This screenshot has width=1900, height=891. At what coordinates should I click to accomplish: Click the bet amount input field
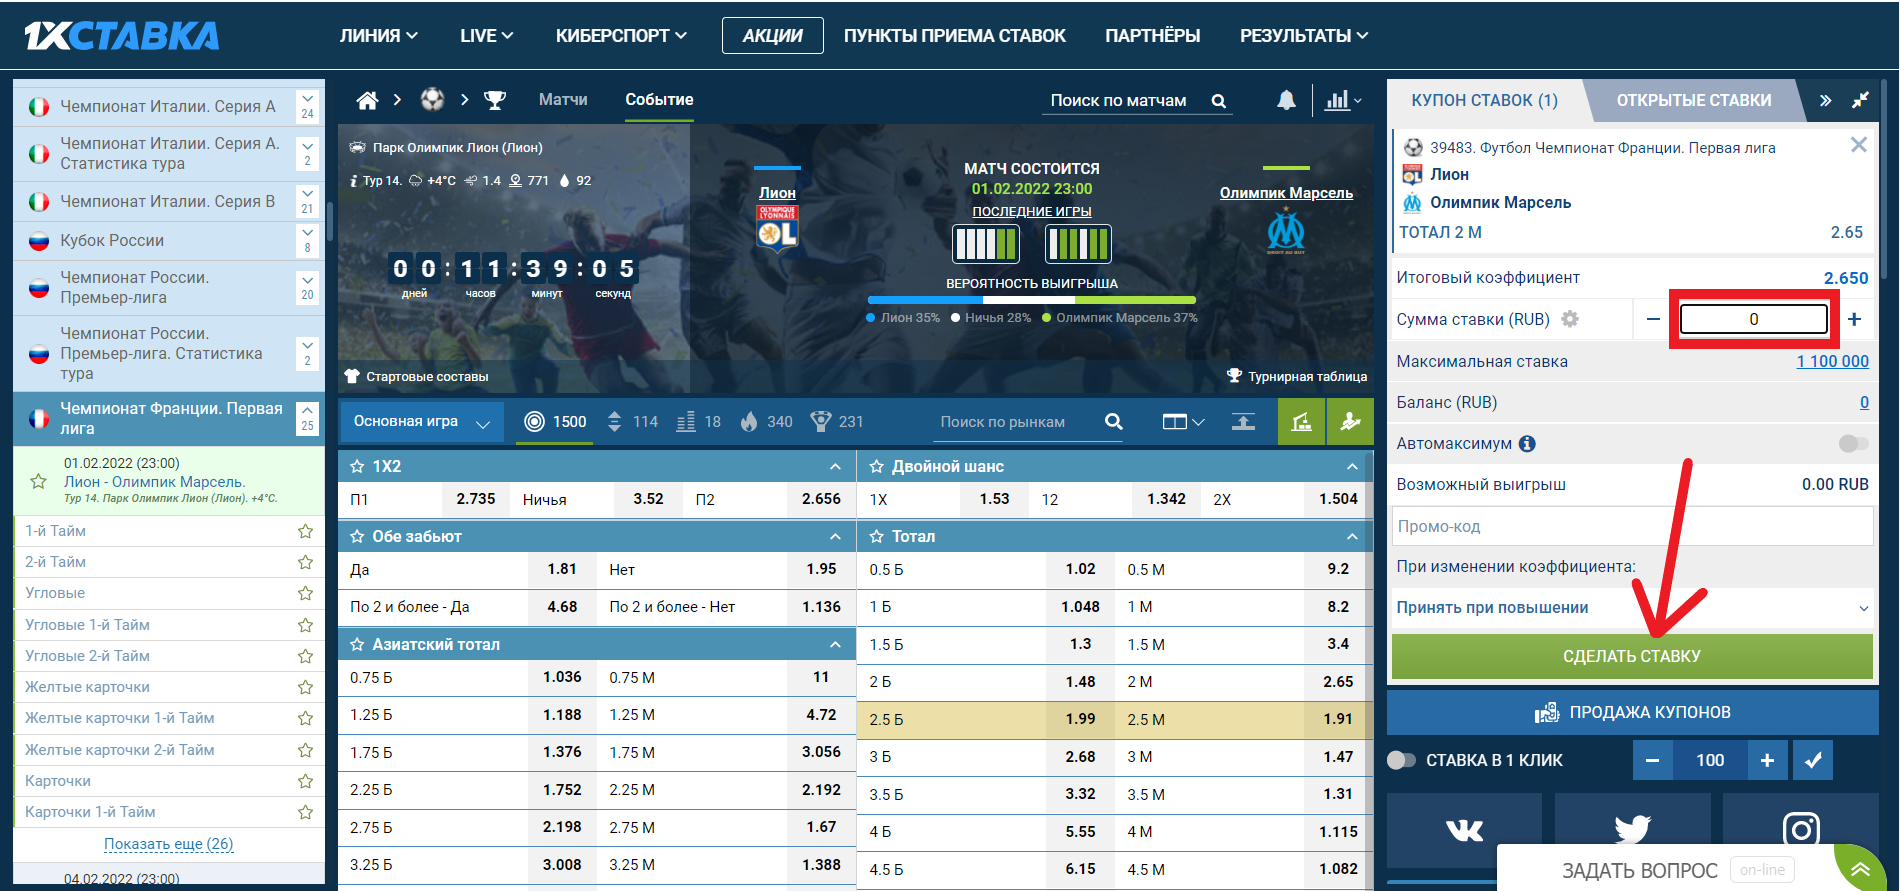(x=1753, y=319)
